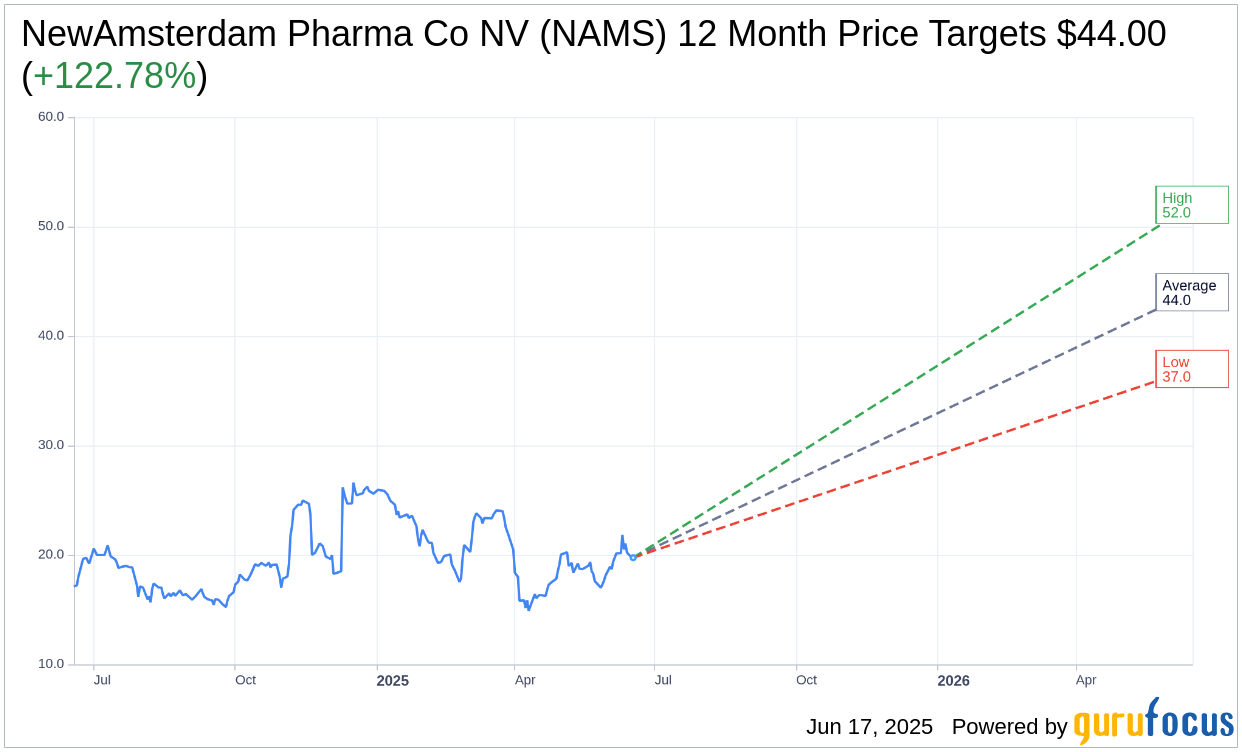
Task: Click the 2026 label on the time axis
Action: tap(953, 681)
